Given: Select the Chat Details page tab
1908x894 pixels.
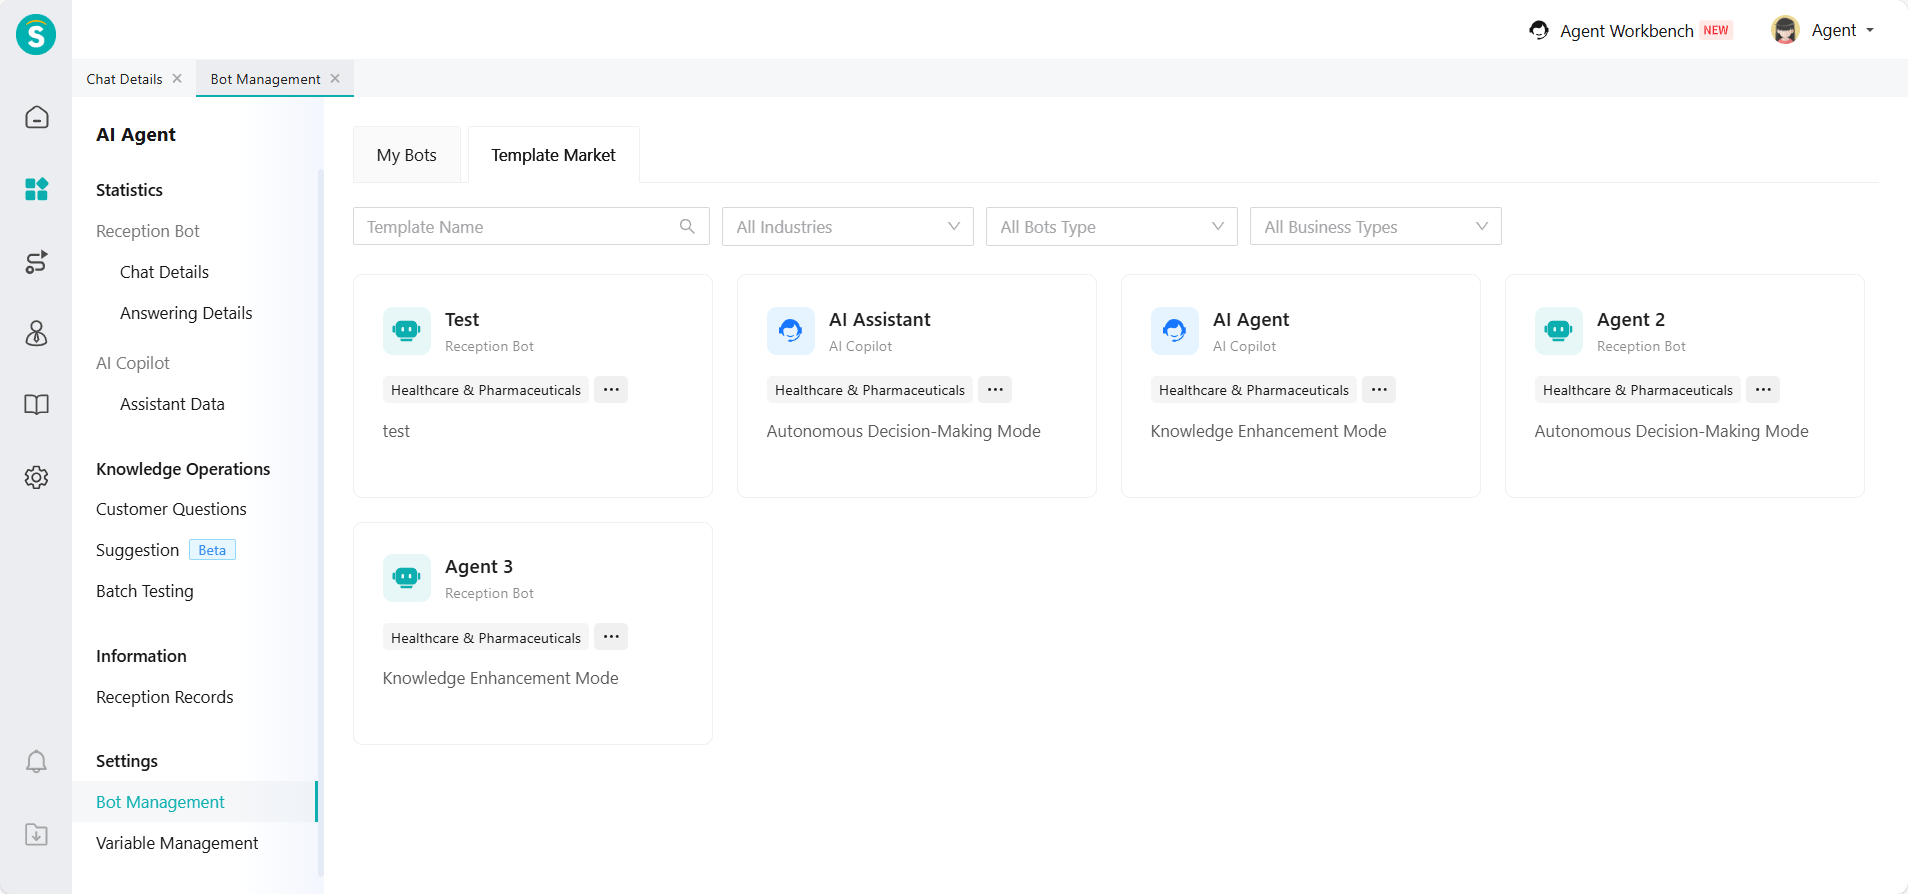Looking at the screenshot, I should point(124,79).
